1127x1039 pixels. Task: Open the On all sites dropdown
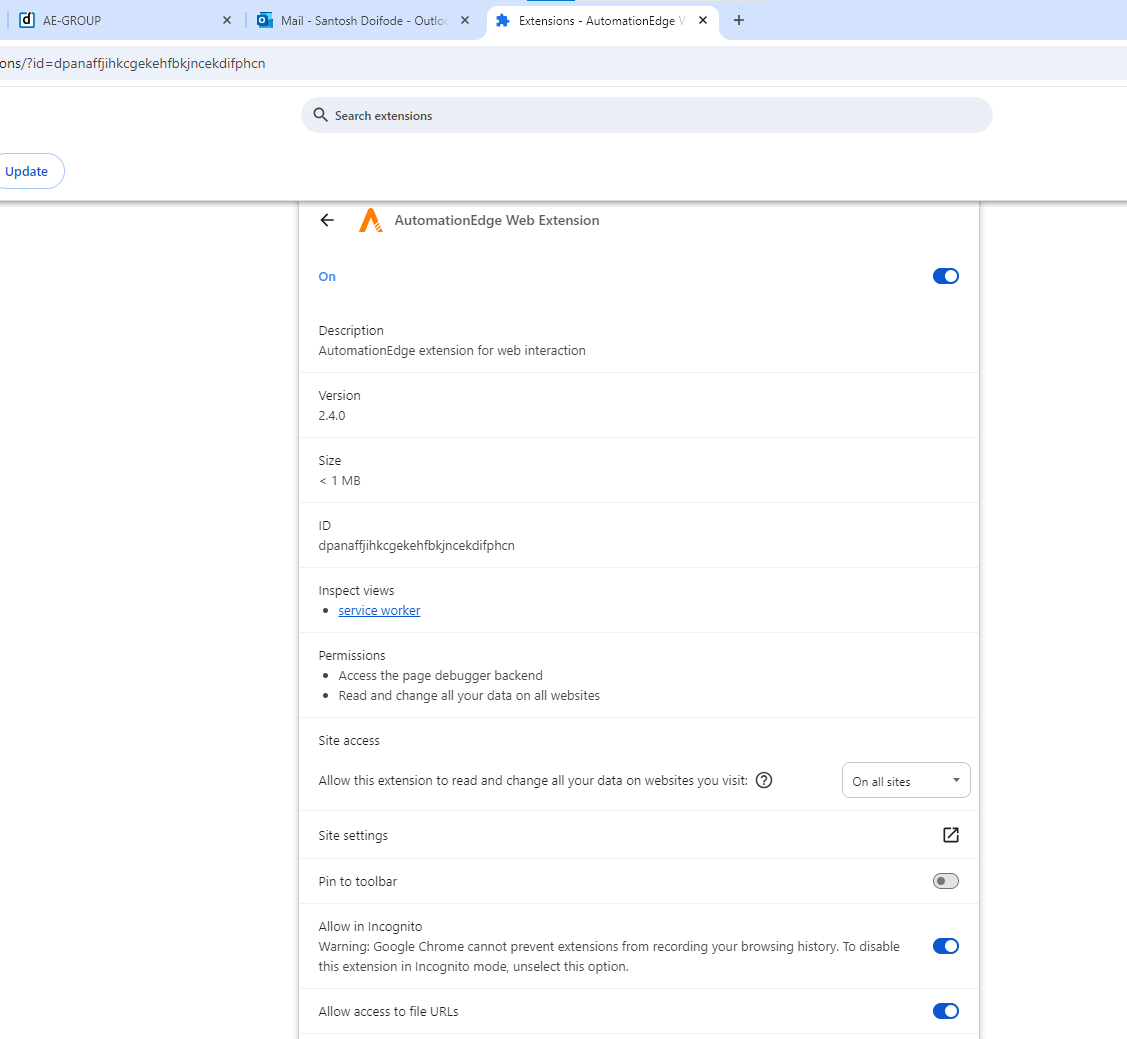point(906,780)
